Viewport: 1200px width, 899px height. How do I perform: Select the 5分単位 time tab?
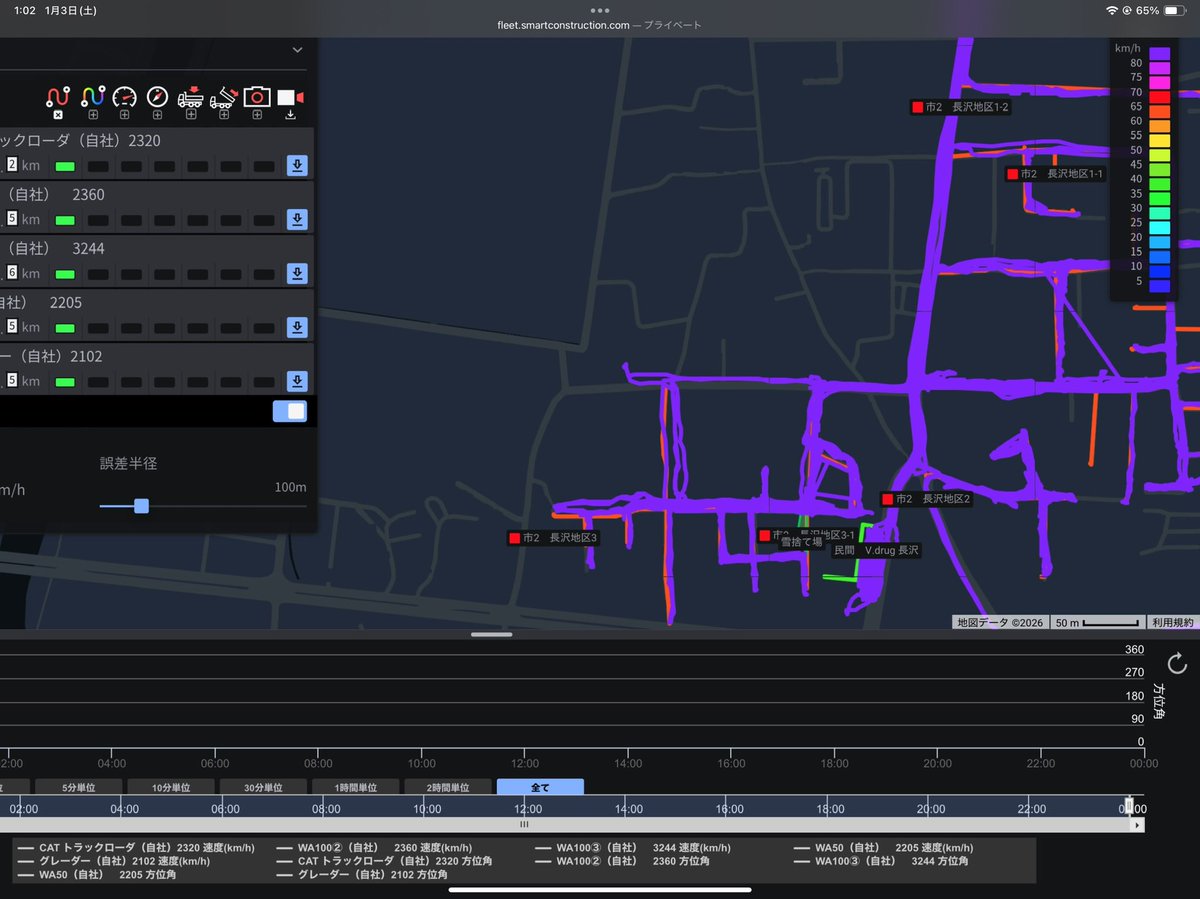77,787
